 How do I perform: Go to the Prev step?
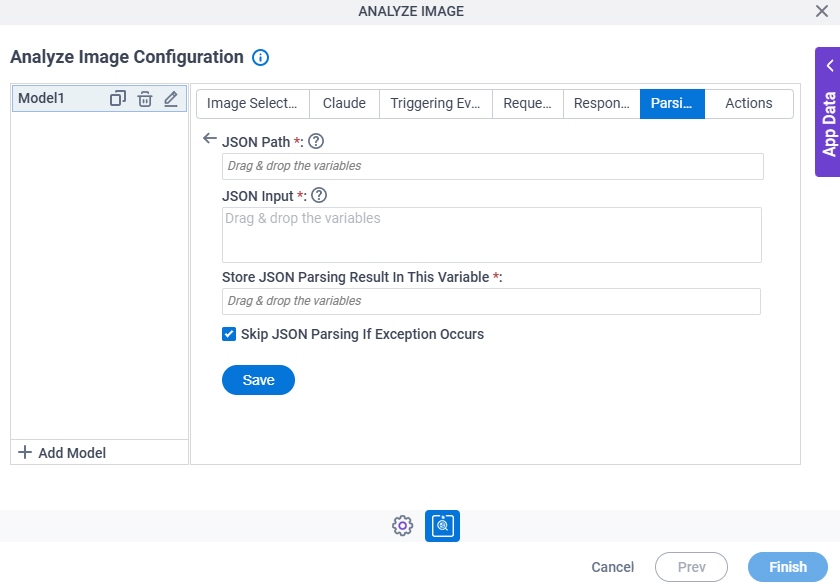[691, 567]
